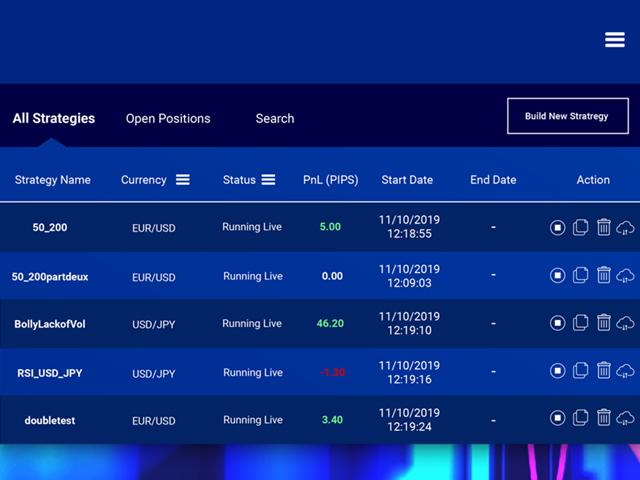The image size is (640, 480).
Task: Stop the doubletest strategy
Action: tap(558, 419)
